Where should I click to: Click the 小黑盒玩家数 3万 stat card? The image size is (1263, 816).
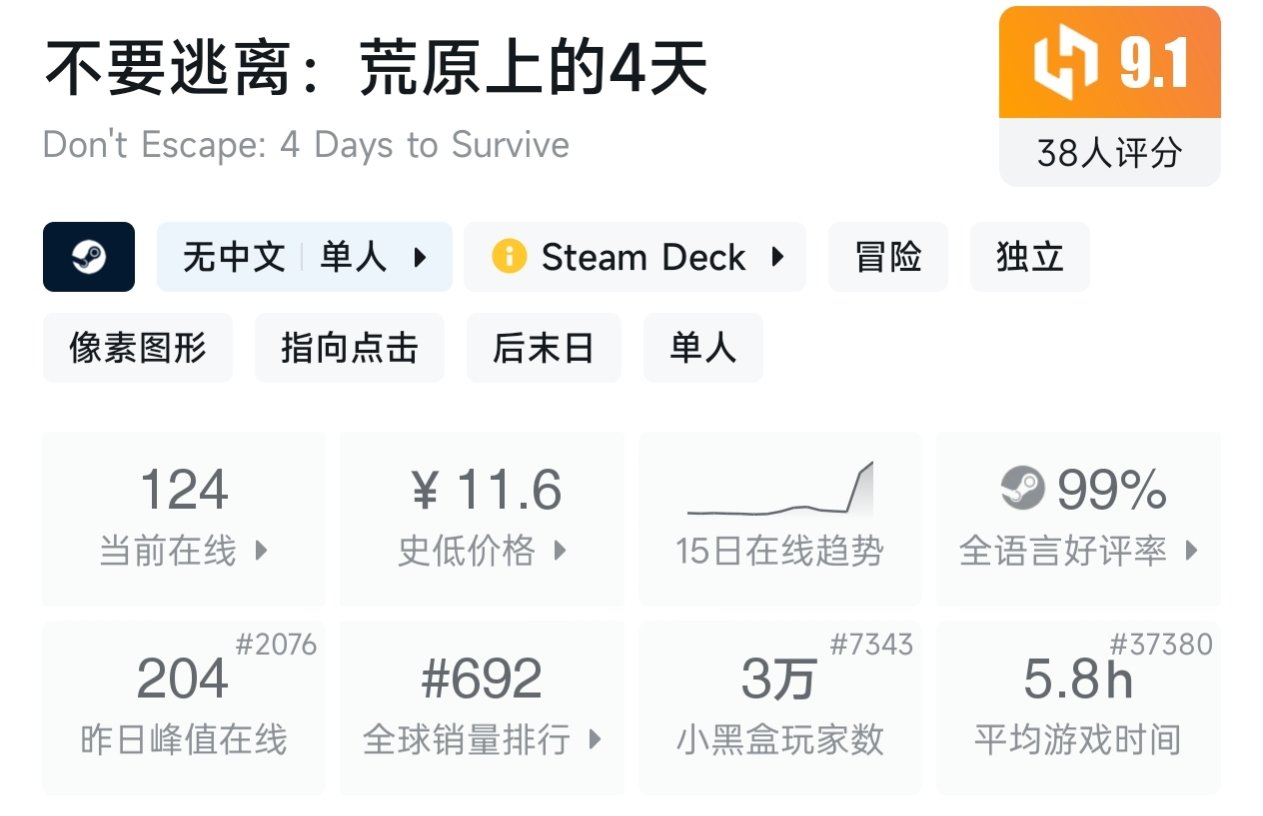(x=780, y=707)
